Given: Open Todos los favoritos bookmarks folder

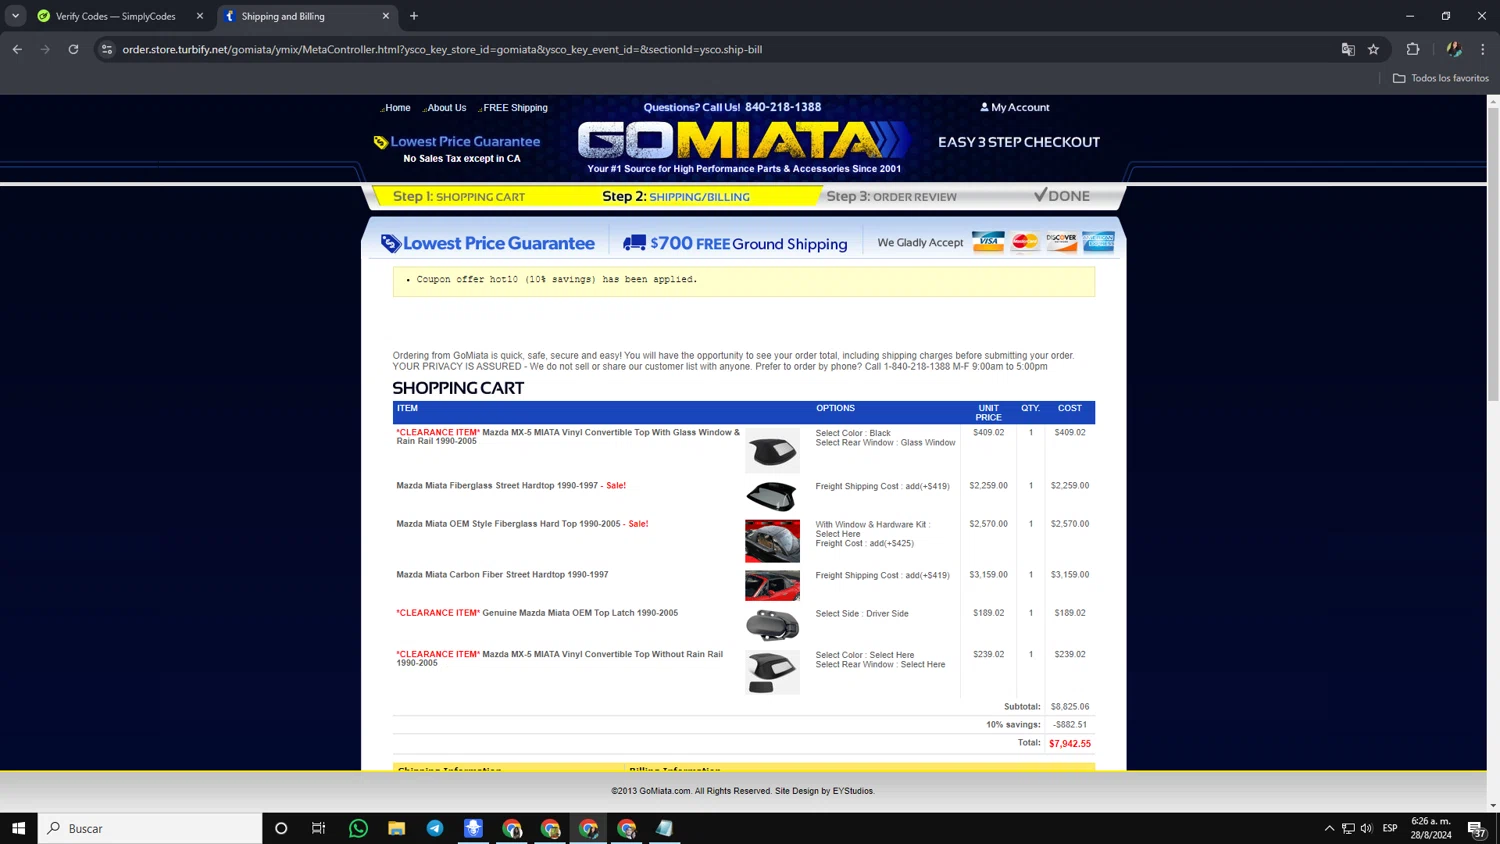Looking at the screenshot, I should (x=1440, y=78).
